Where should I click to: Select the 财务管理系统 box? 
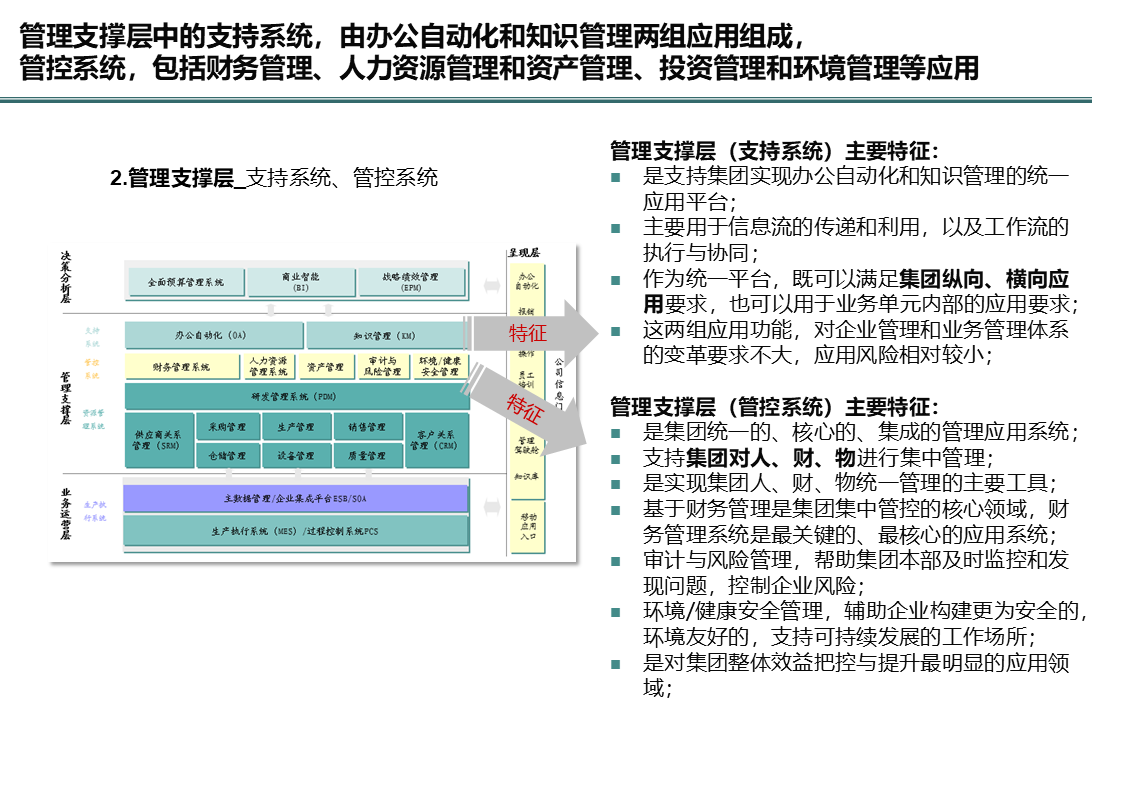182,367
